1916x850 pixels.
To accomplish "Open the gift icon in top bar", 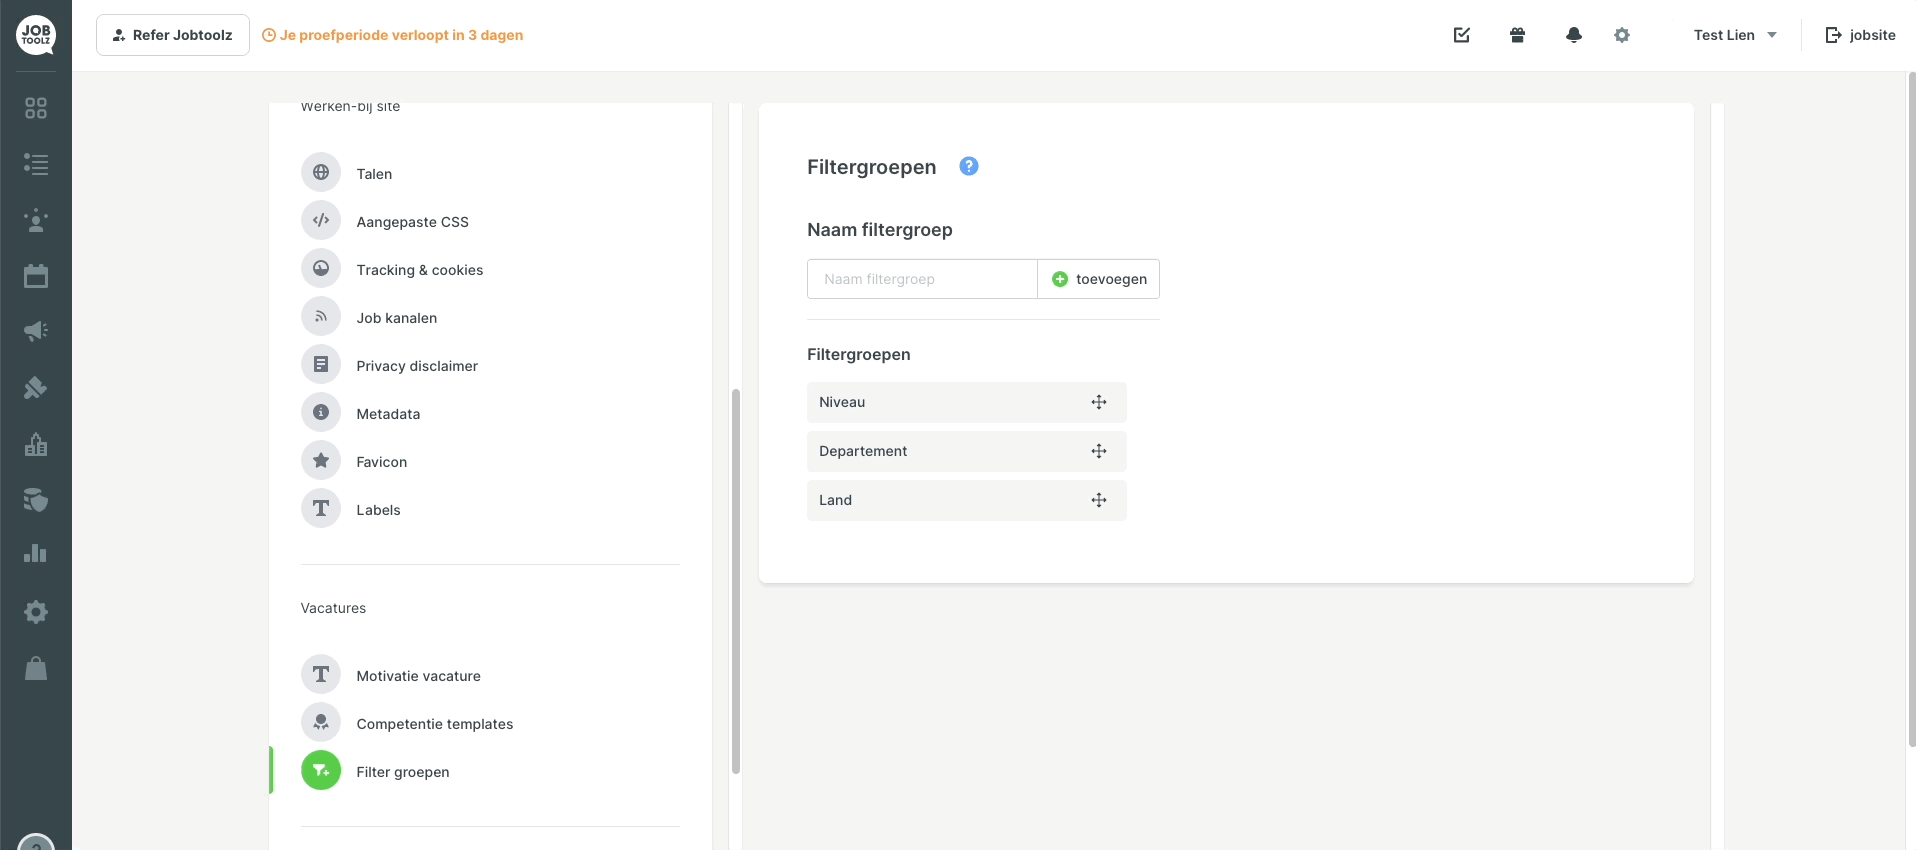I will coord(1518,35).
